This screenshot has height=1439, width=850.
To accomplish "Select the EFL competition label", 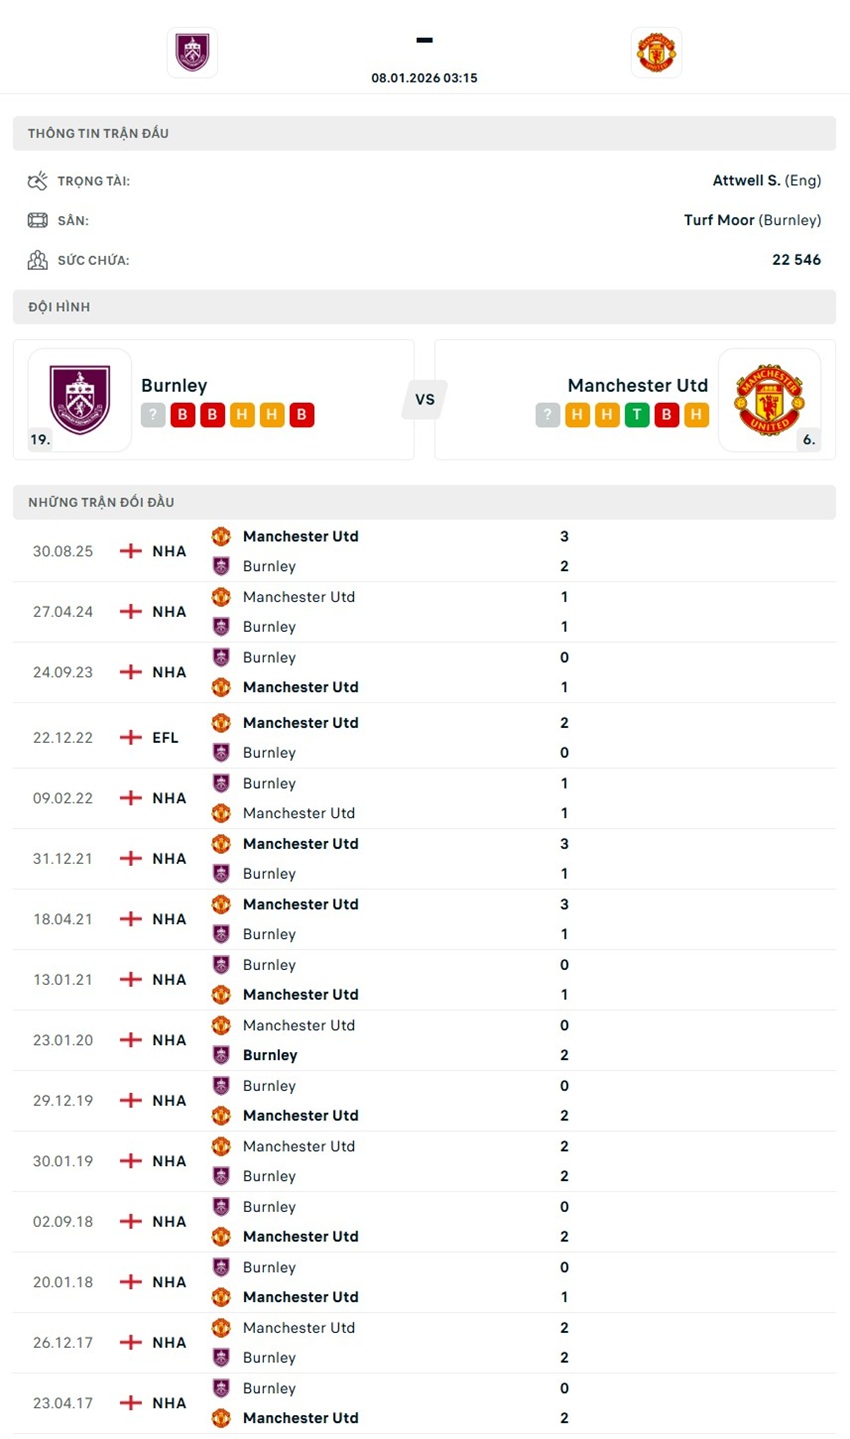I will pos(166,737).
